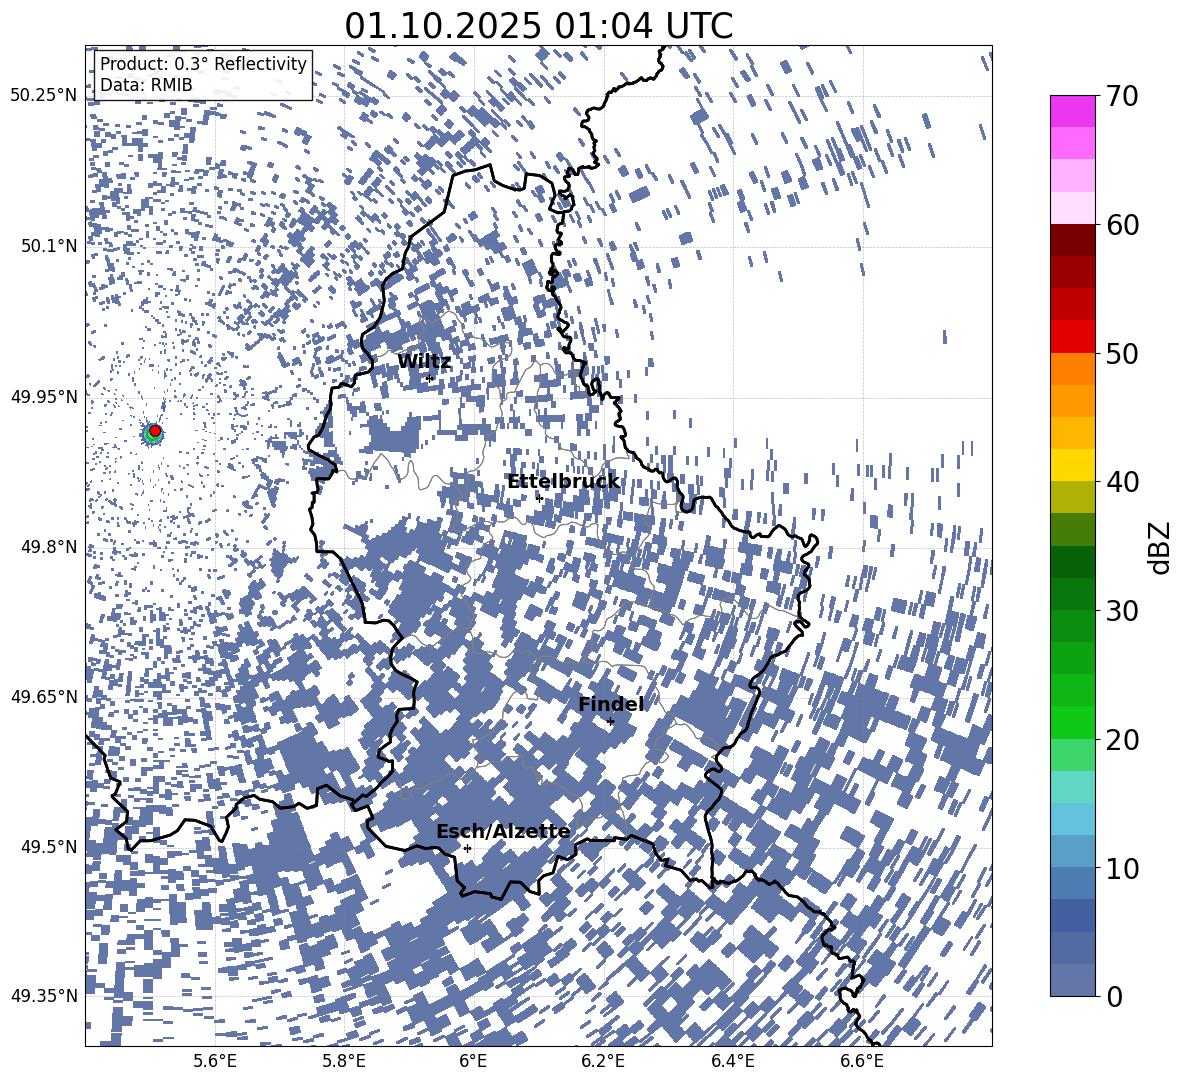Click the 6°E longitude tick label
The width and height of the screenshot is (1184, 1081).
click(x=473, y=1061)
